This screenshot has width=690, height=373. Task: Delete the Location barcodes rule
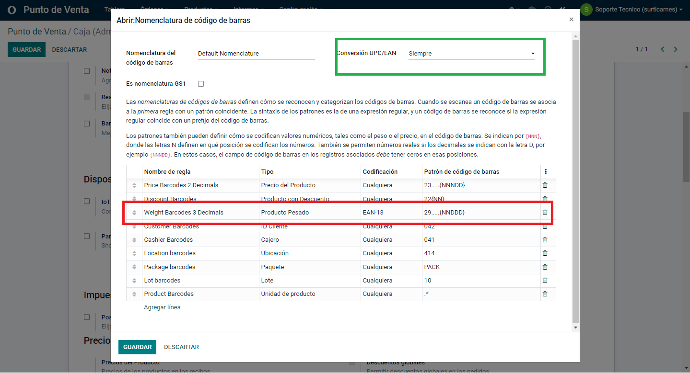coord(545,253)
